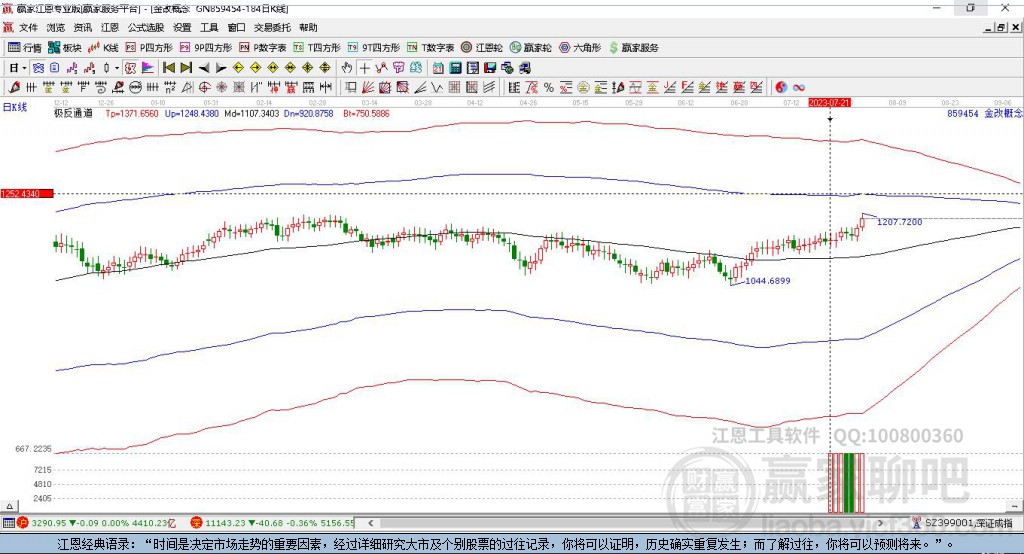The height and width of the screenshot is (554, 1024).
Task: Select the n² square tool
Action: point(170,87)
